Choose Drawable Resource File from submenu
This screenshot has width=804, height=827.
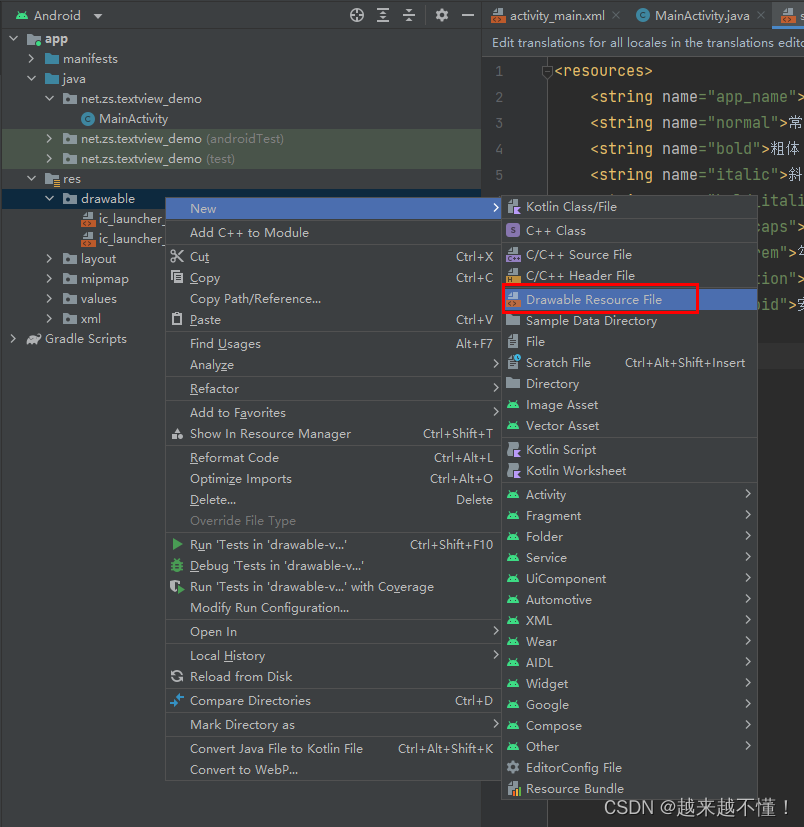pos(594,299)
